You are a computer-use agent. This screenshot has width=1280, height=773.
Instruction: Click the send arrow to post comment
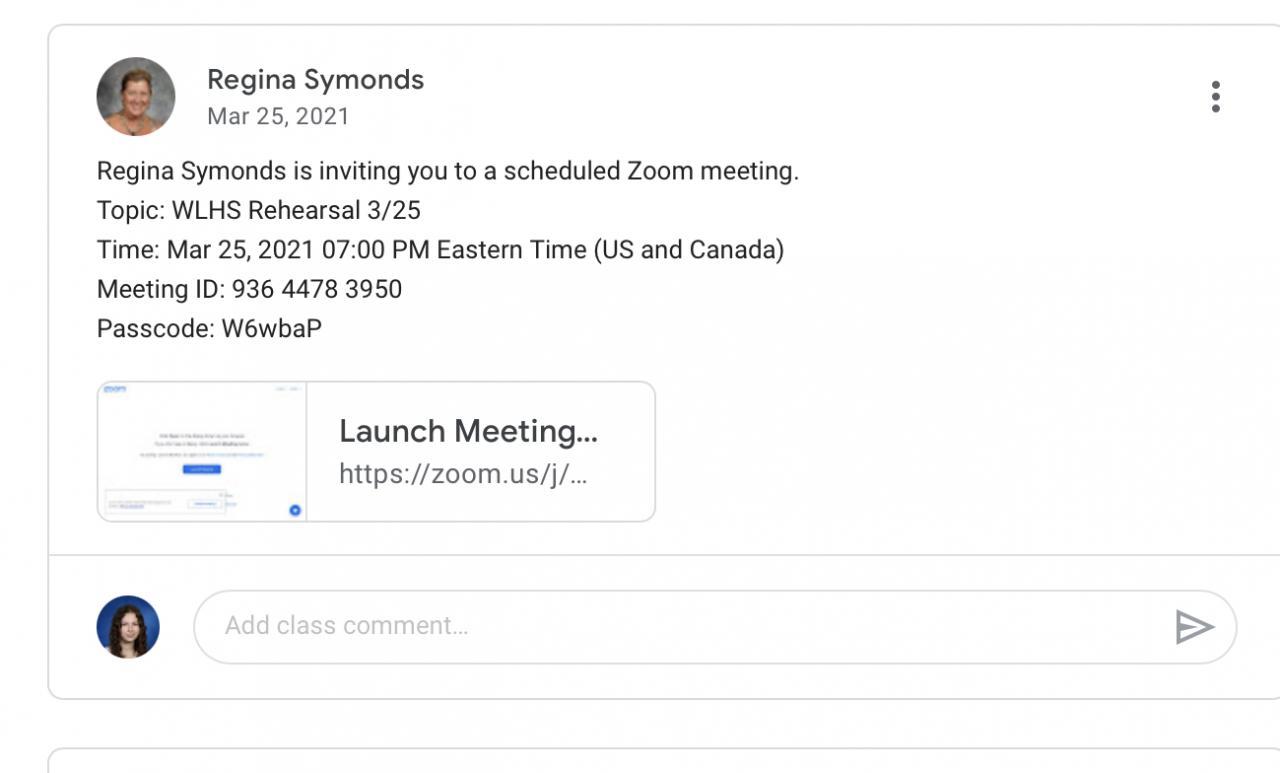(1194, 627)
